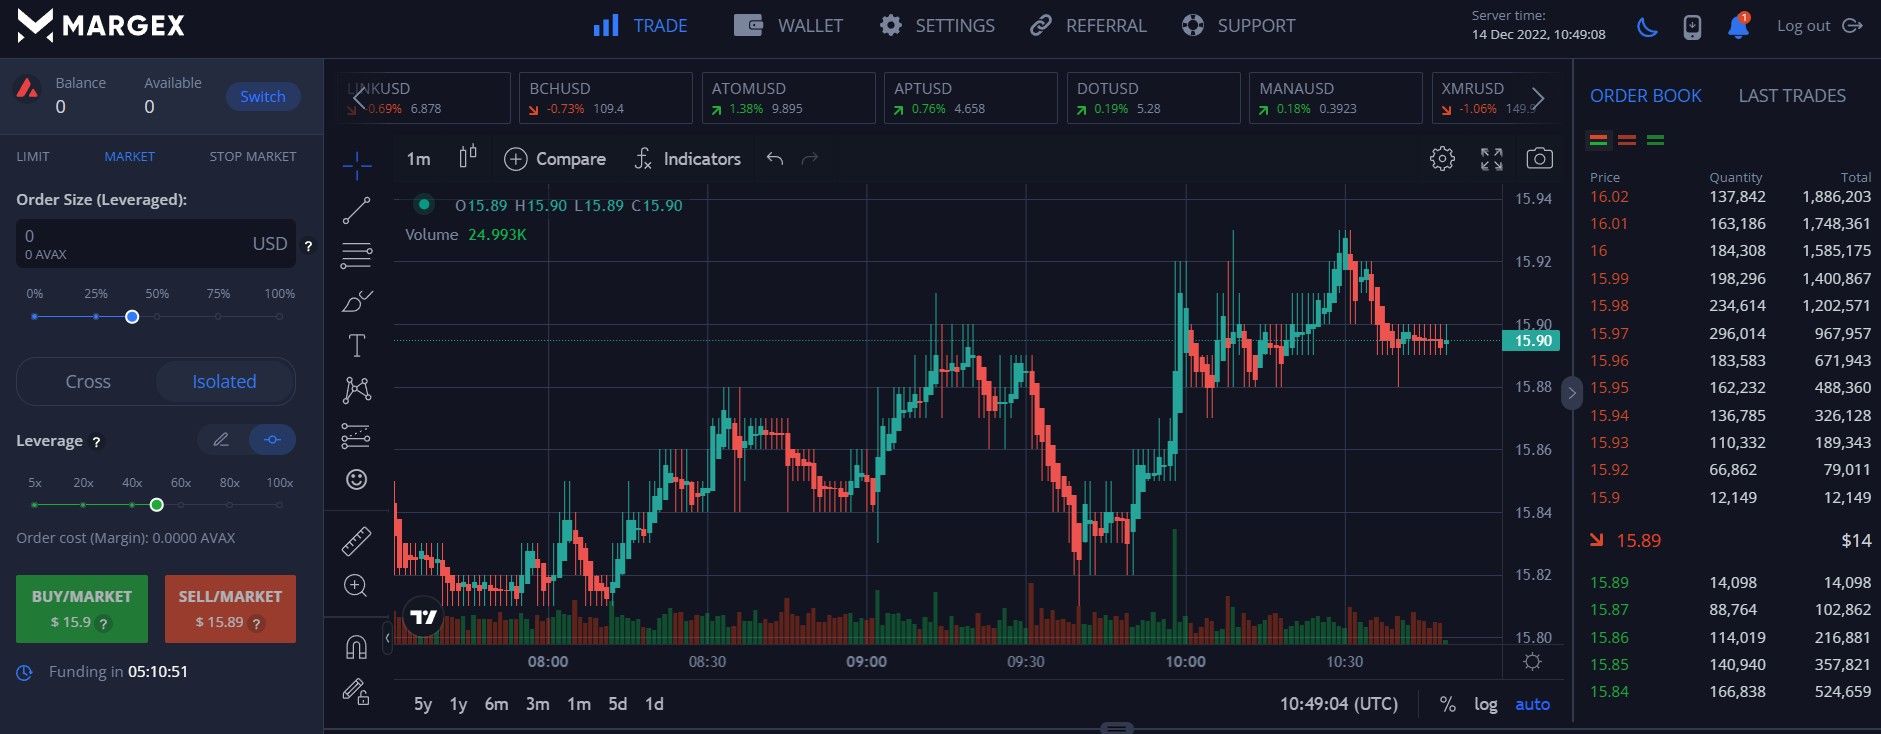Viewport: 1881px width, 734px height.
Task: Switch to the Last Trades tab
Action: pyautogui.click(x=1791, y=96)
